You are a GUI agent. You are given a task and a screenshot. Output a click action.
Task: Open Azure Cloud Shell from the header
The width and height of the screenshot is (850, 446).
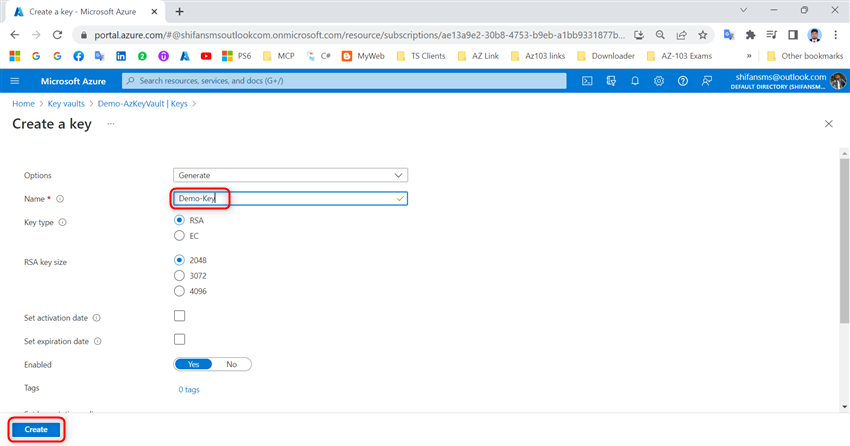(x=587, y=81)
